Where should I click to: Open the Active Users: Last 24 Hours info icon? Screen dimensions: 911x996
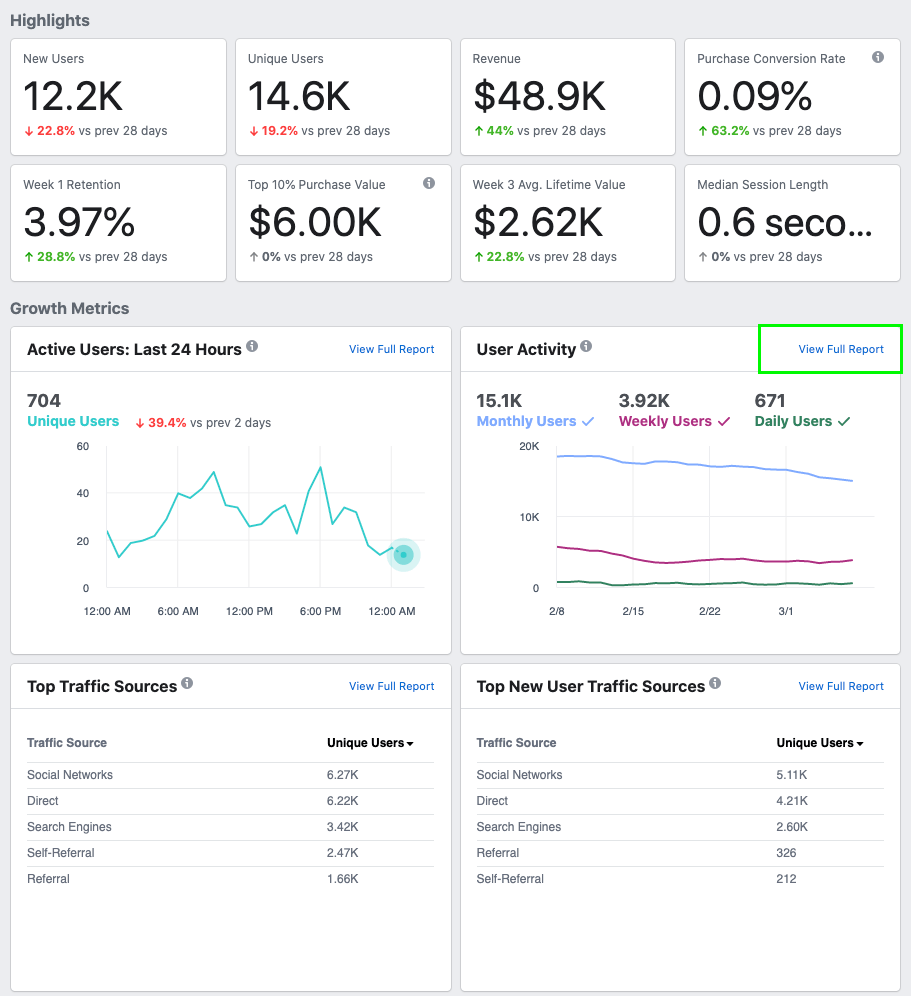coord(251,346)
